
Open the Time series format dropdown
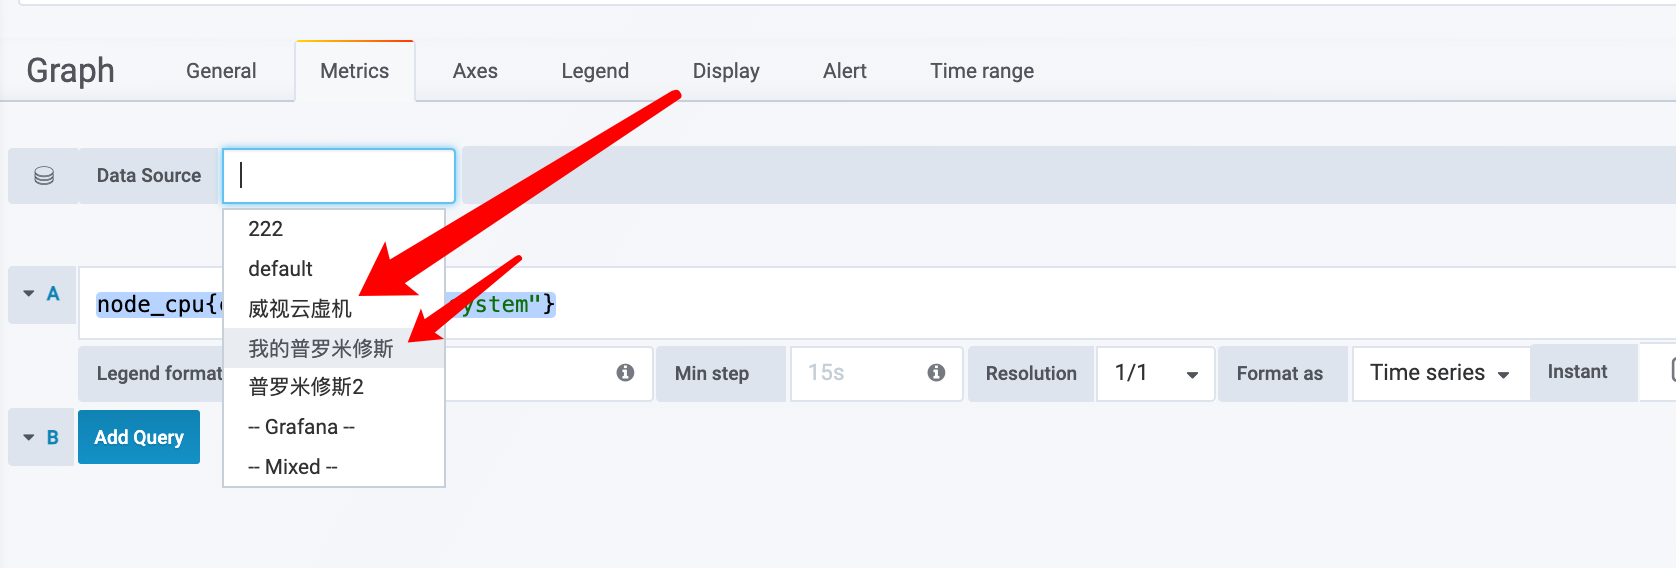point(1441,374)
